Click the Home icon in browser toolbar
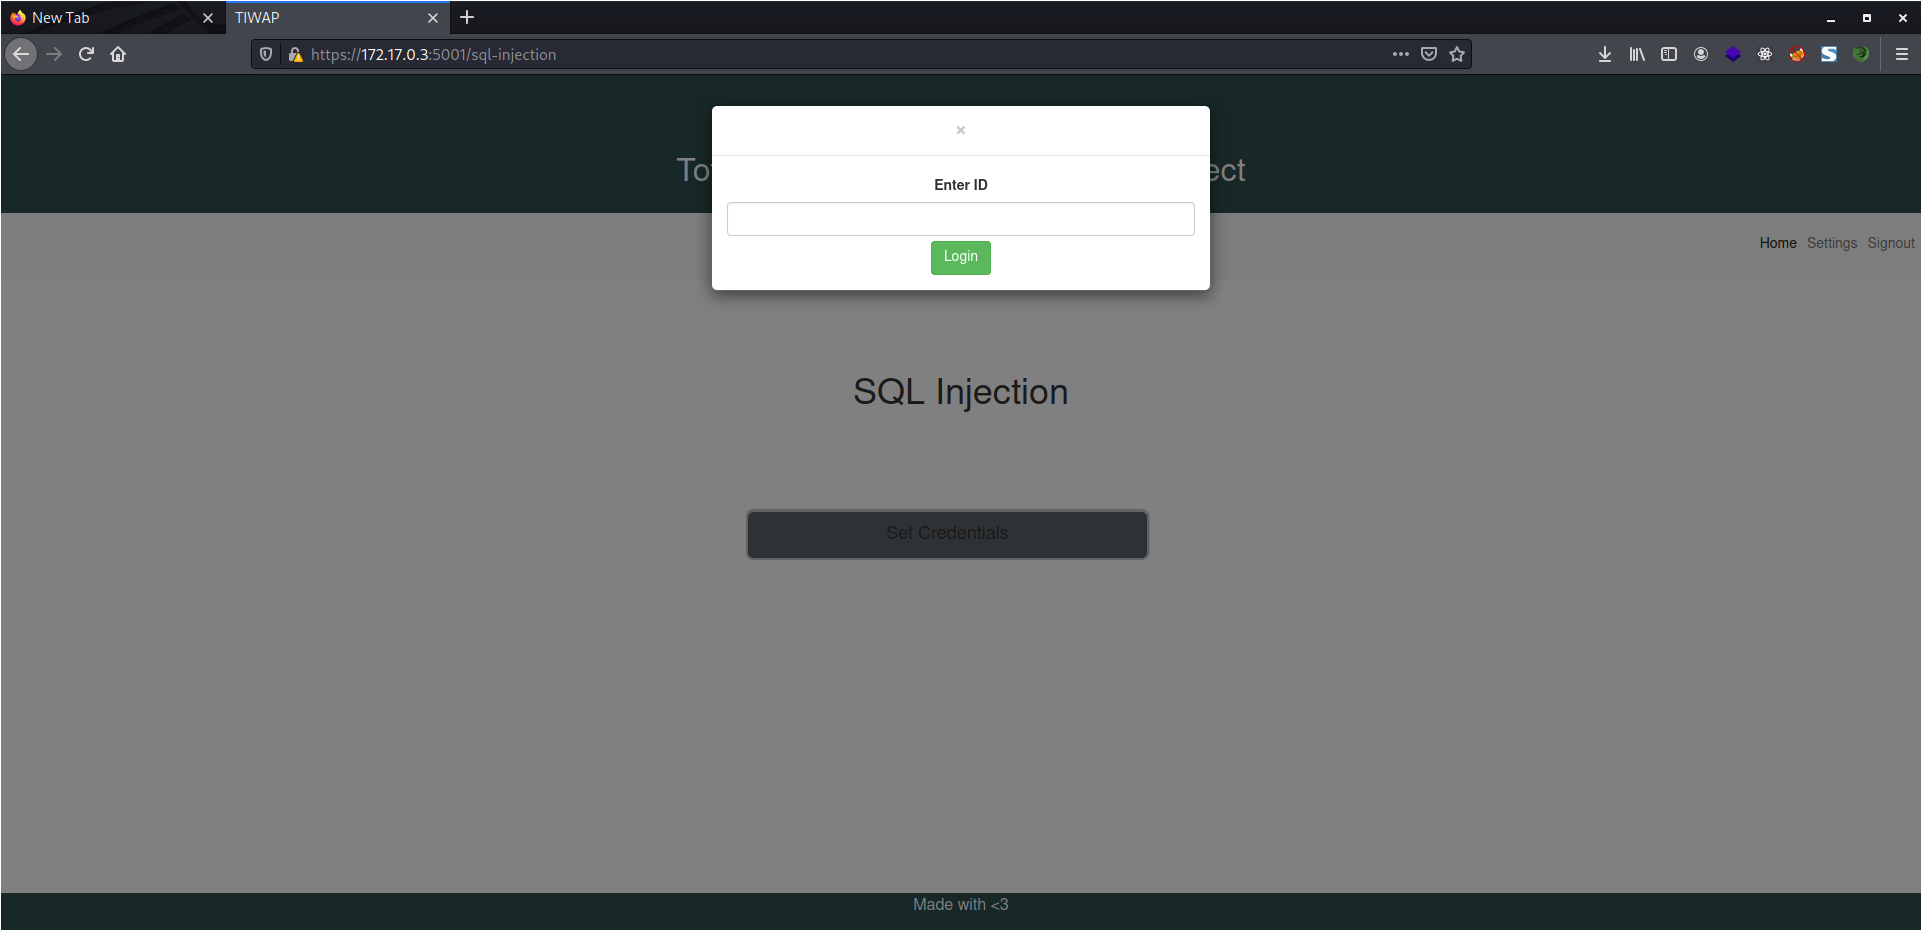 click(118, 55)
